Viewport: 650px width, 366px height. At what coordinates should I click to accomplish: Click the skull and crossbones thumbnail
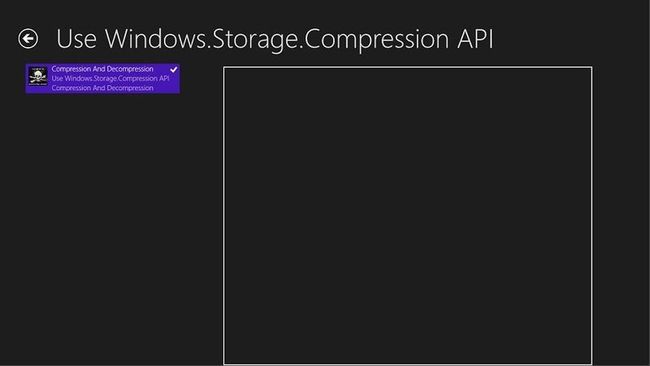[38, 76]
